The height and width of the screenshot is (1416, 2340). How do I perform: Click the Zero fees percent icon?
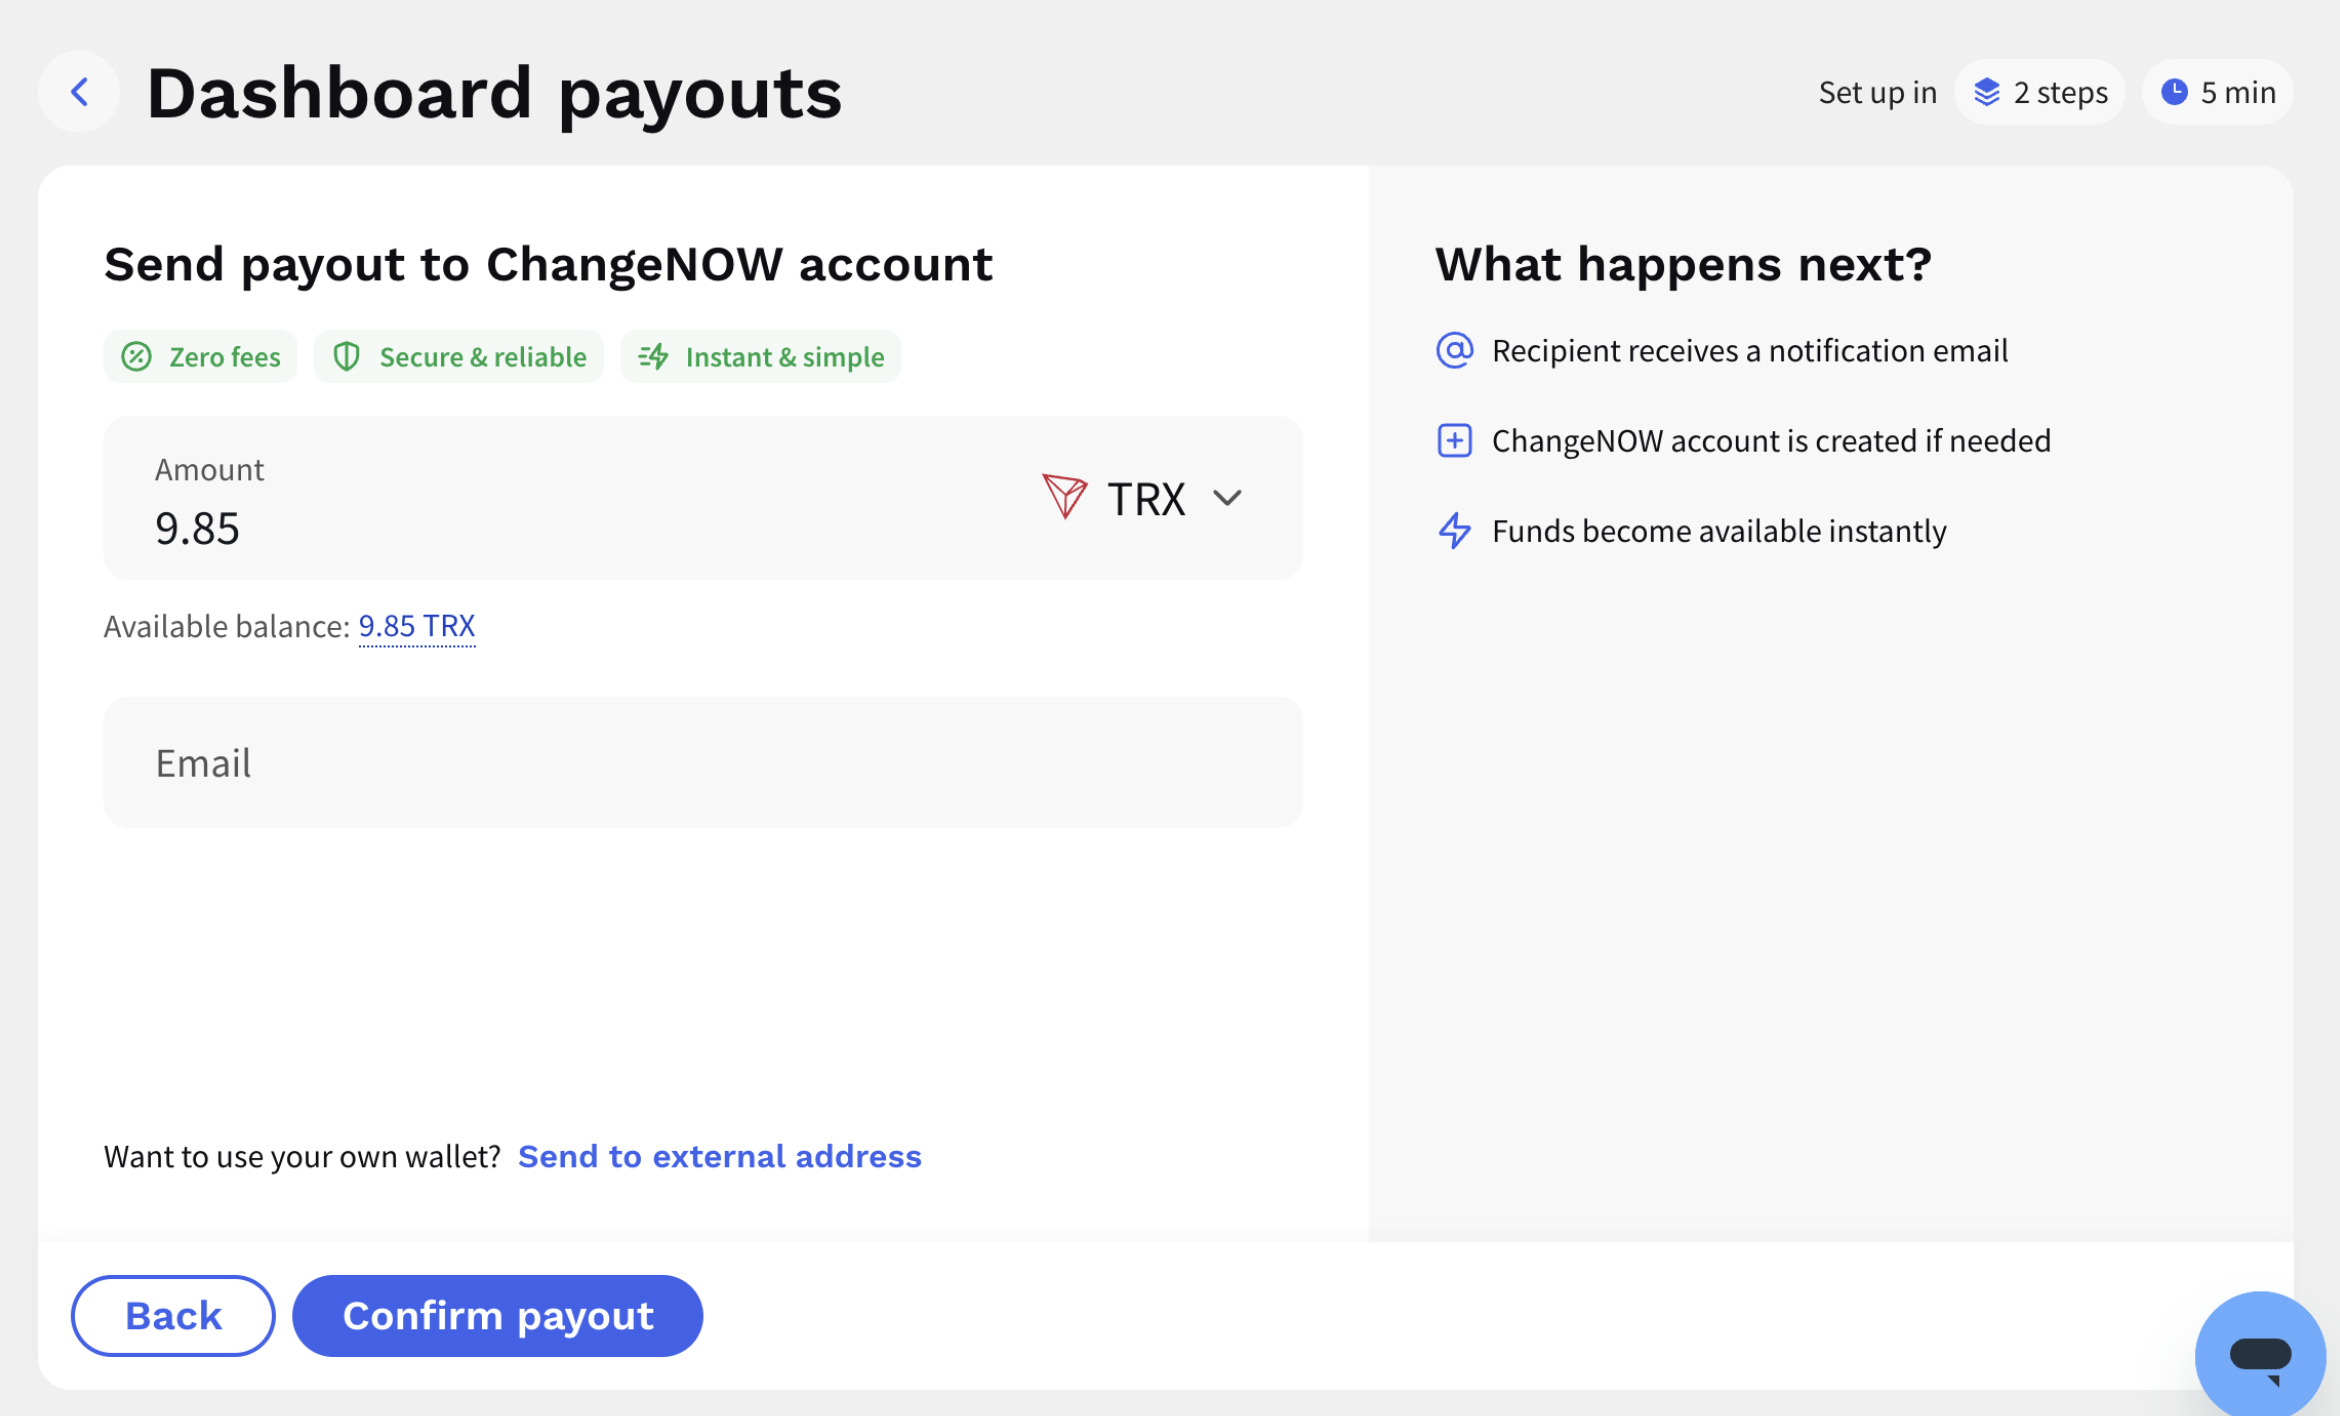[x=137, y=357]
